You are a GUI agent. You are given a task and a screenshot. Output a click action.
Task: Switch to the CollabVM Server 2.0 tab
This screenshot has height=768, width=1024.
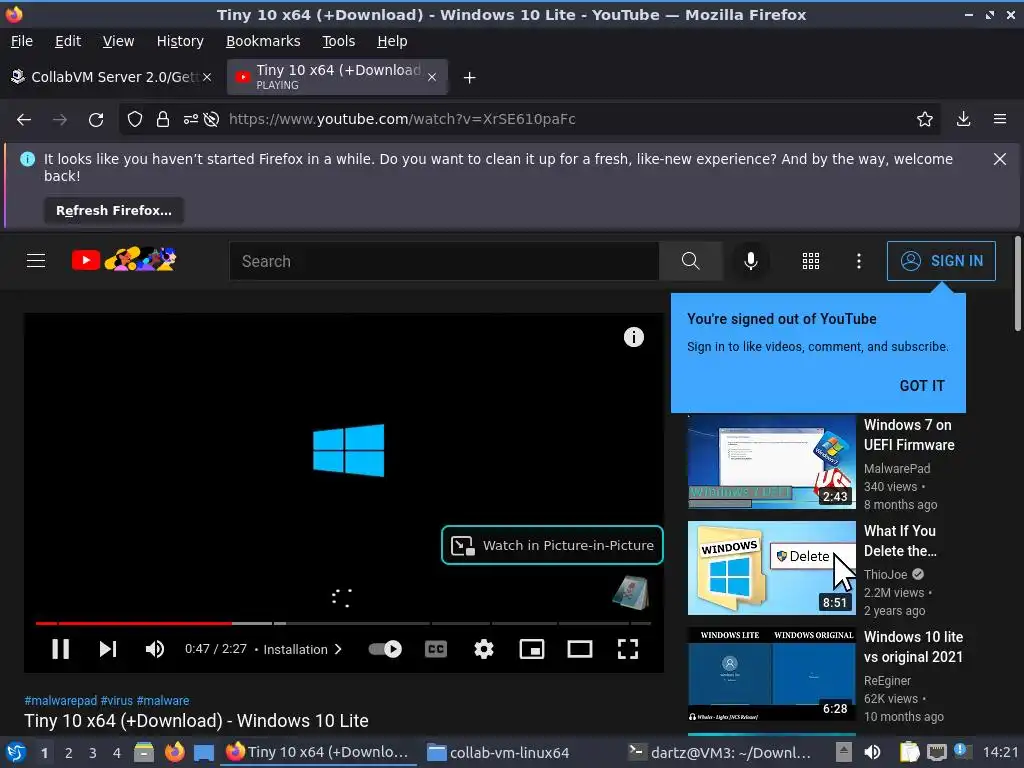tap(111, 77)
